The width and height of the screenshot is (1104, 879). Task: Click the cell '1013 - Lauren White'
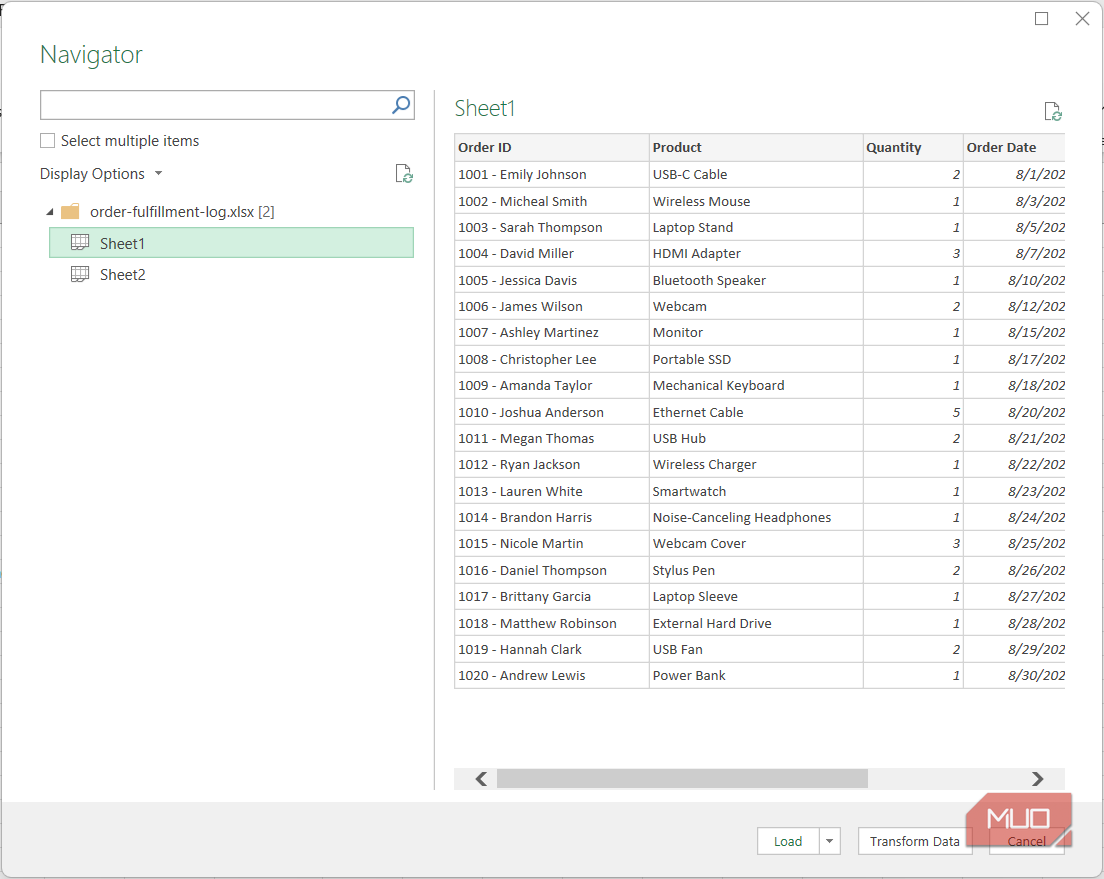(552, 490)
